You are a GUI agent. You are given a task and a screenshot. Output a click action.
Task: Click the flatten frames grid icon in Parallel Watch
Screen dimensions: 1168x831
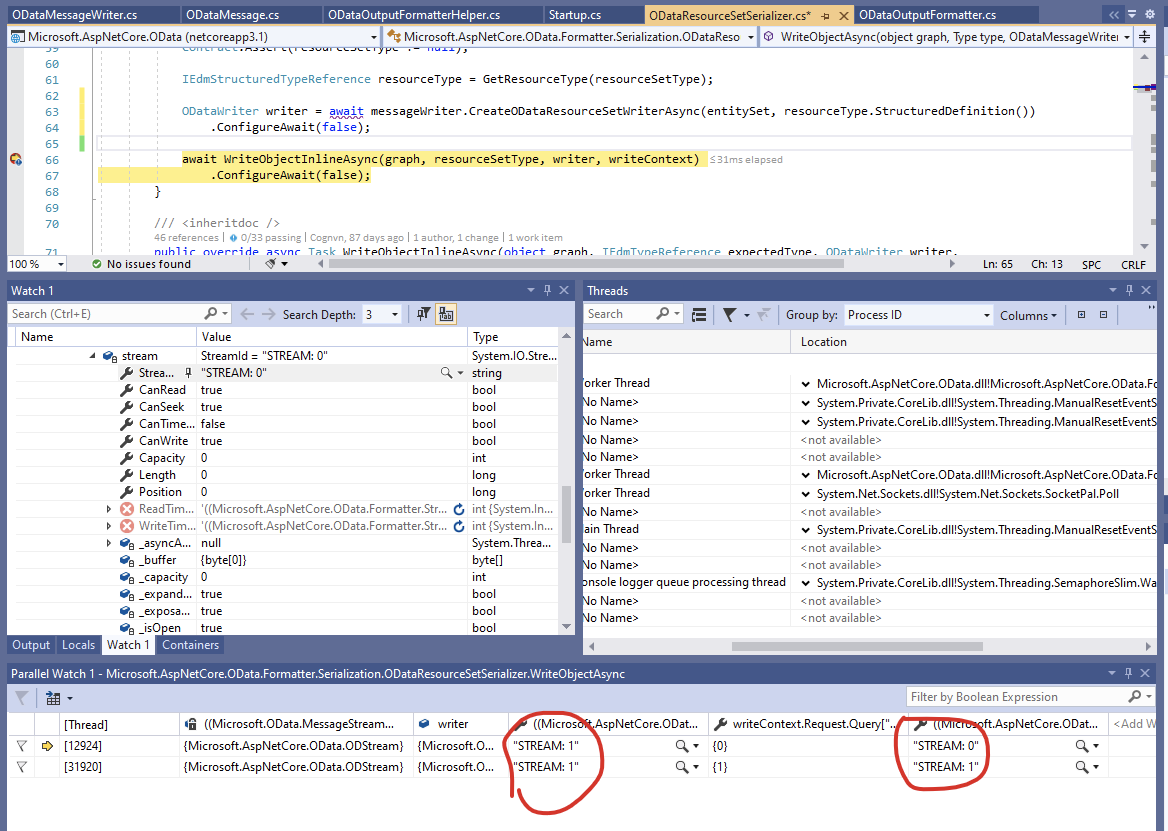click(53, 697)
